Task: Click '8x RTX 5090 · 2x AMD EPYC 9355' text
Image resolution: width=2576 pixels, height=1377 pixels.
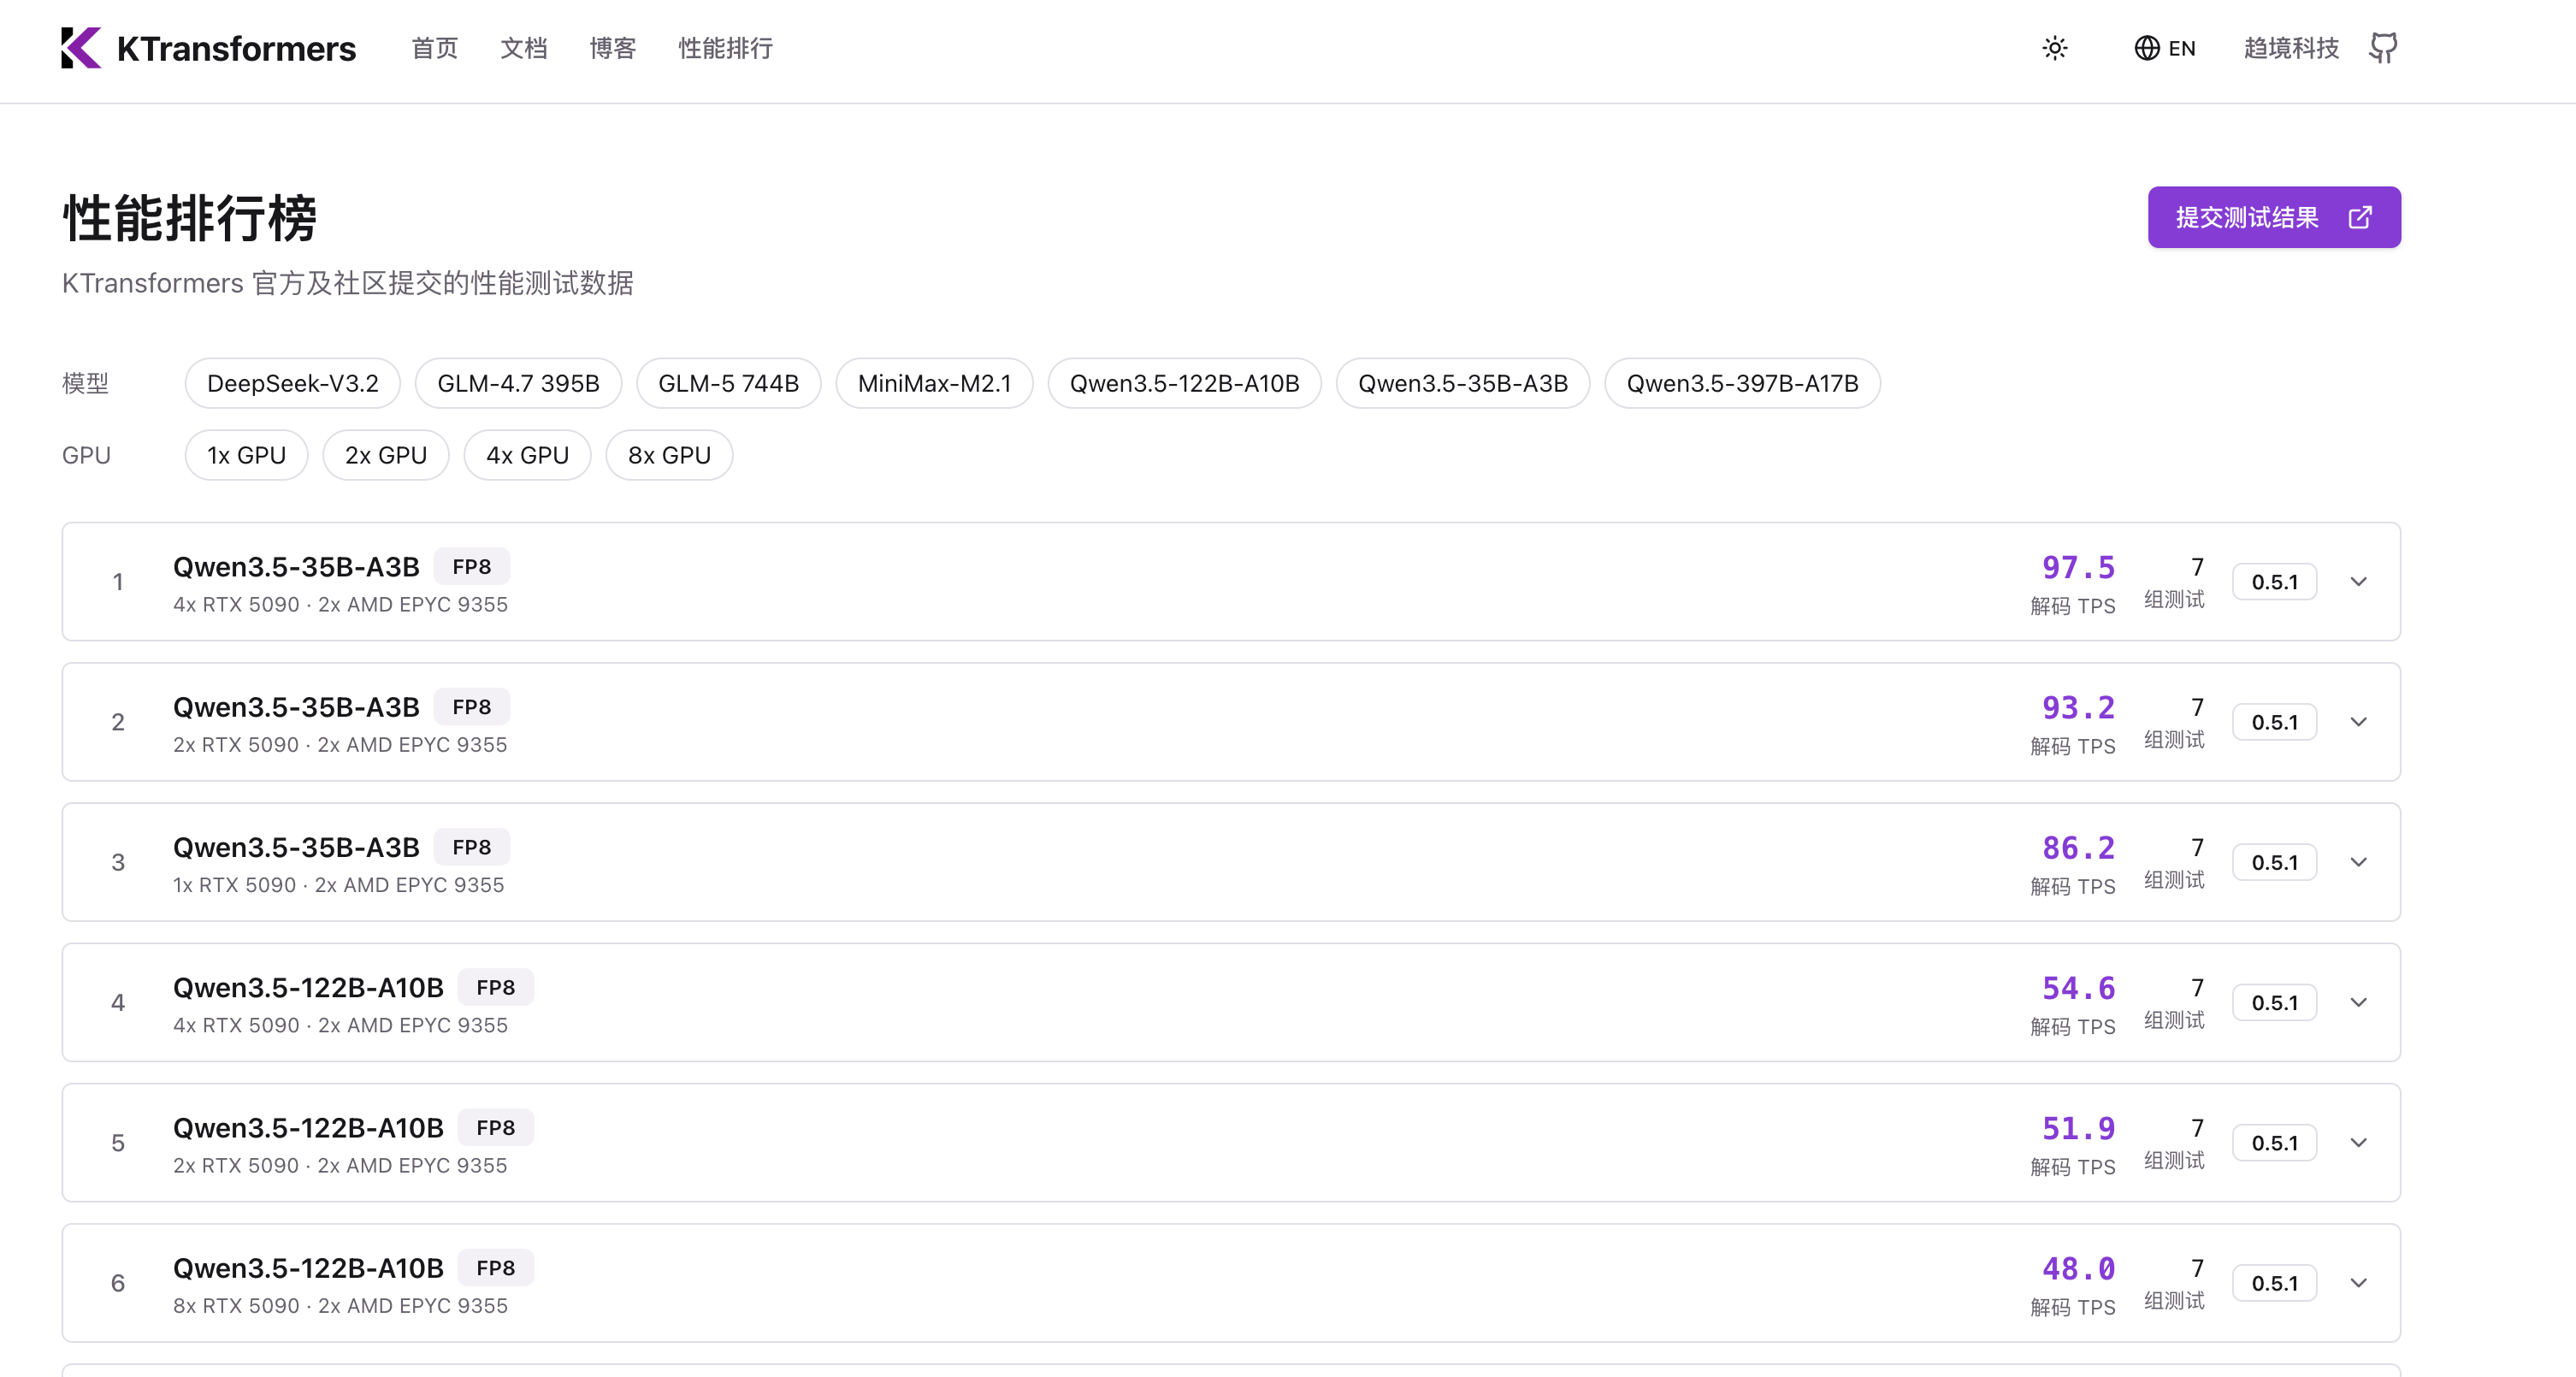Action: point(341,1306)
